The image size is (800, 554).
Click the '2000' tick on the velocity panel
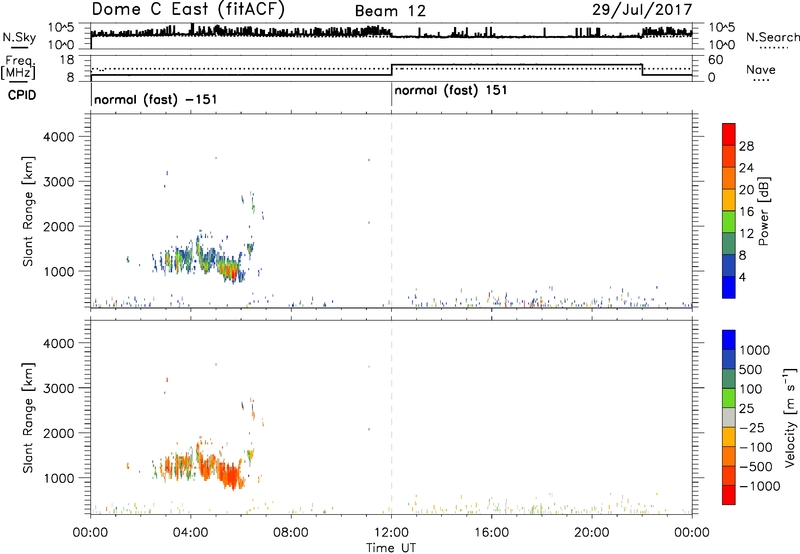[x=59, y=433]
